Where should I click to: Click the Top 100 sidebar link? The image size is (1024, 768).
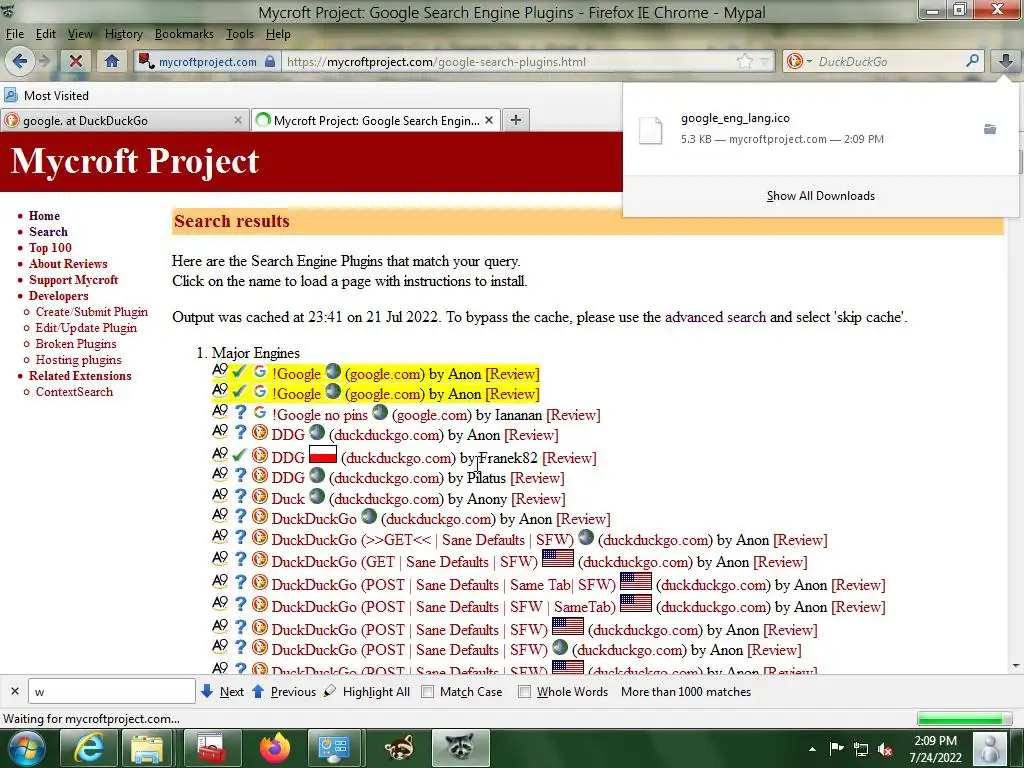click(x=50, y=248)
